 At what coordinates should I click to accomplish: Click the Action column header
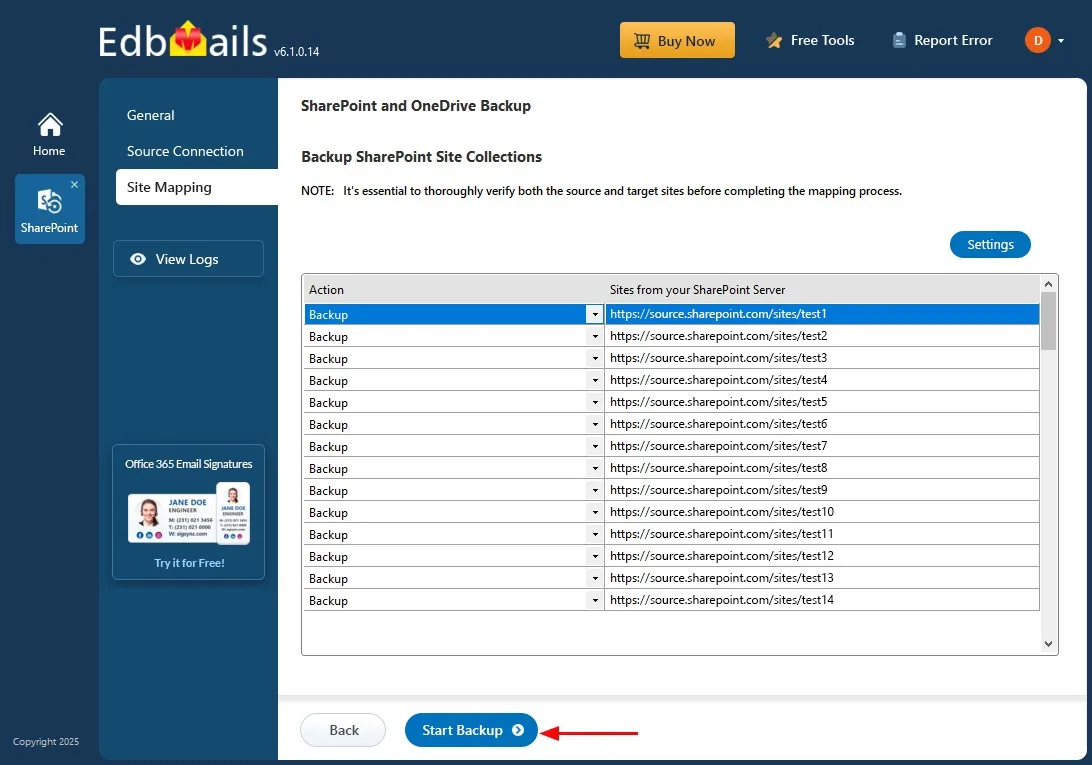click(453, 289)
